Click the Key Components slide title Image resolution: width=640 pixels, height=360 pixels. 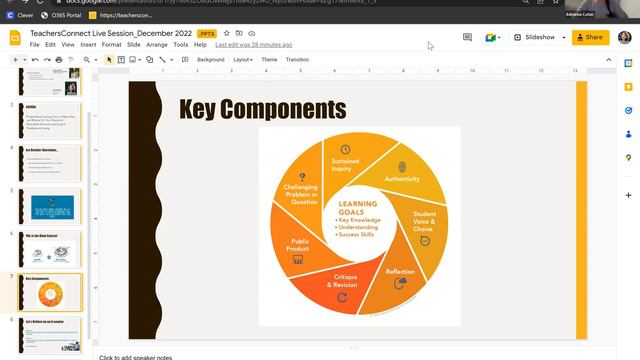click(x=263, y=109)
